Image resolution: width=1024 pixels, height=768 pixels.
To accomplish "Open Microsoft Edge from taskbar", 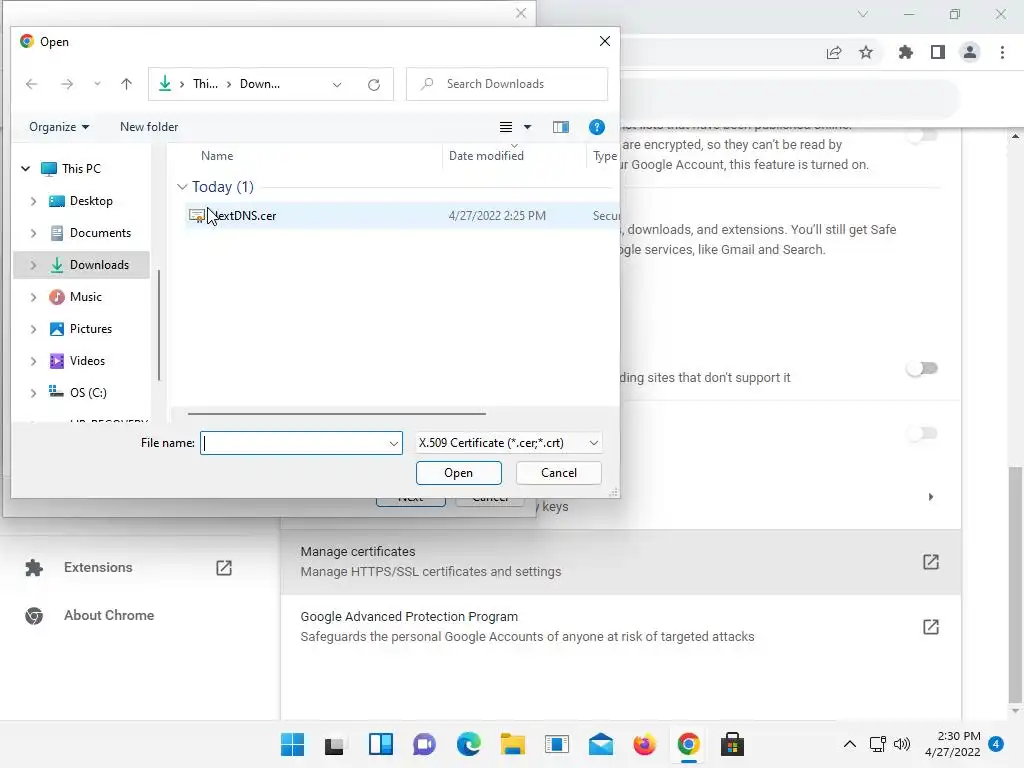I will point(468,744).
